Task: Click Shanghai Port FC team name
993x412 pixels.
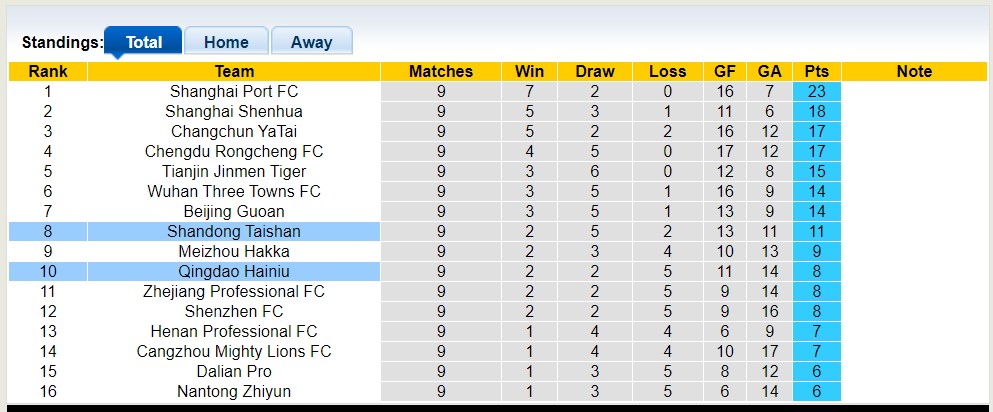Action: pos(234,91)
